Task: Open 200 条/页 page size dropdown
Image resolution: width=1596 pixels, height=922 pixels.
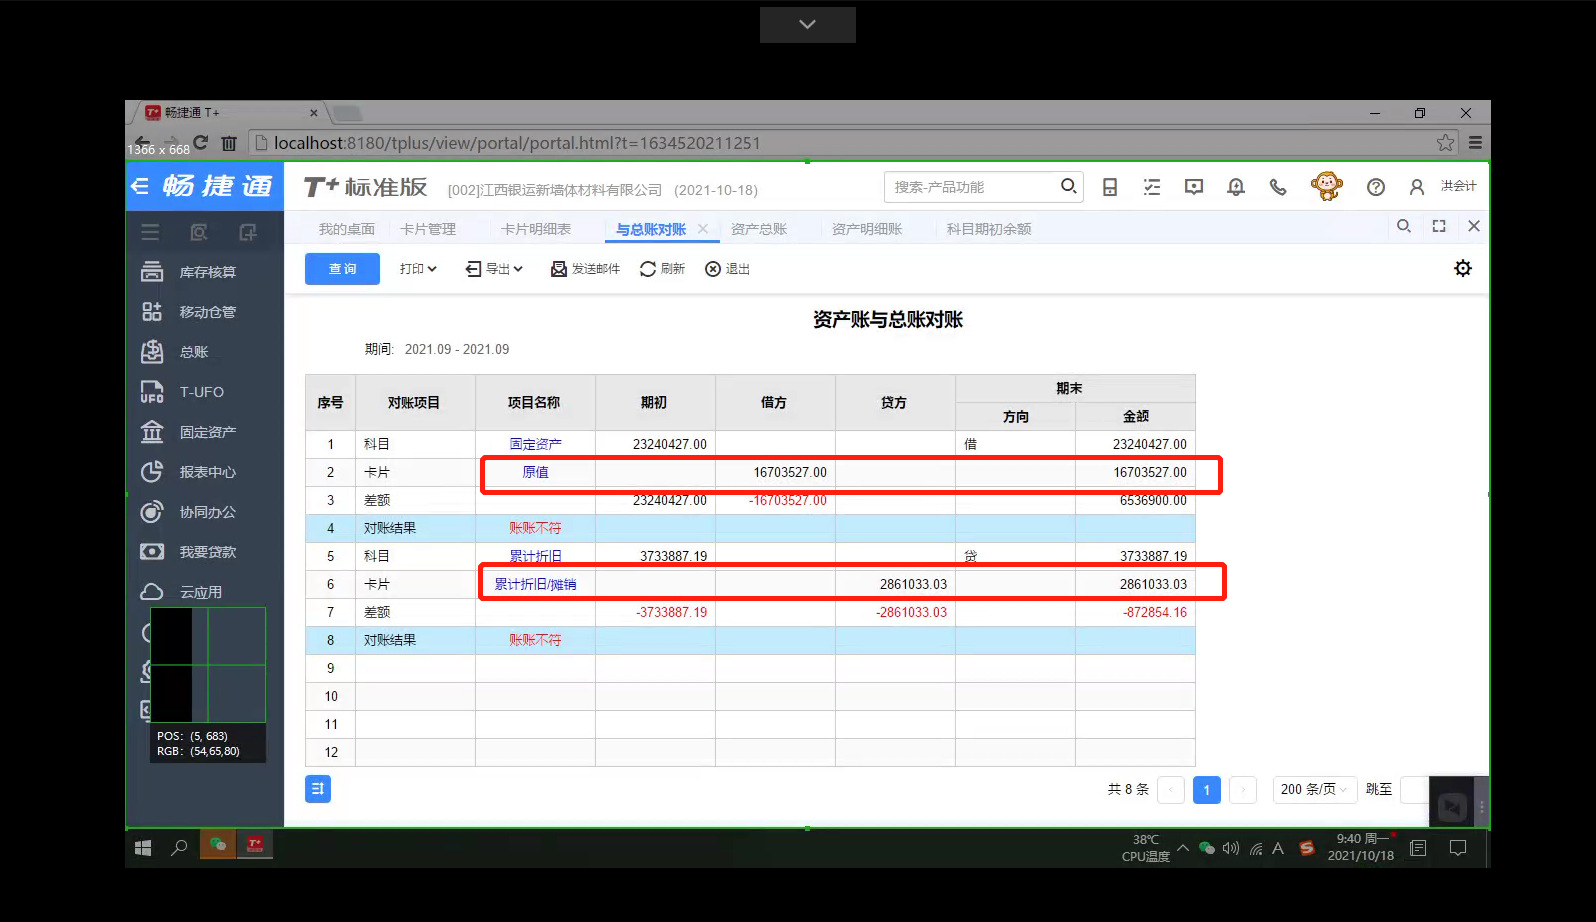Action: (x=1314, y=789)
